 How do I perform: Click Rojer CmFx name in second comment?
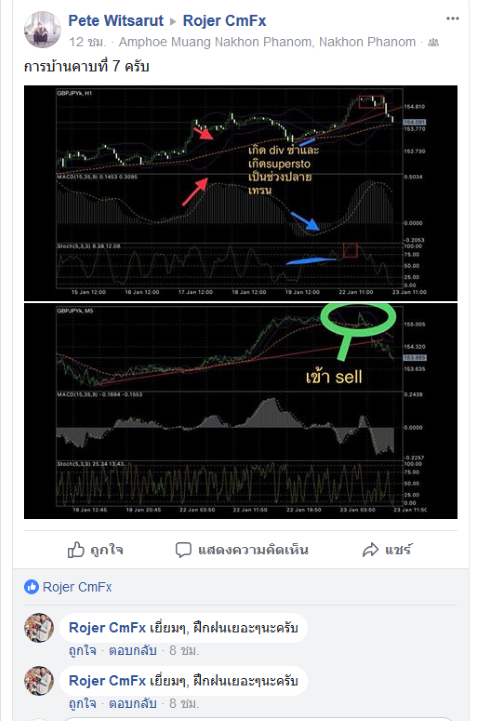click(x=107, y=681)
